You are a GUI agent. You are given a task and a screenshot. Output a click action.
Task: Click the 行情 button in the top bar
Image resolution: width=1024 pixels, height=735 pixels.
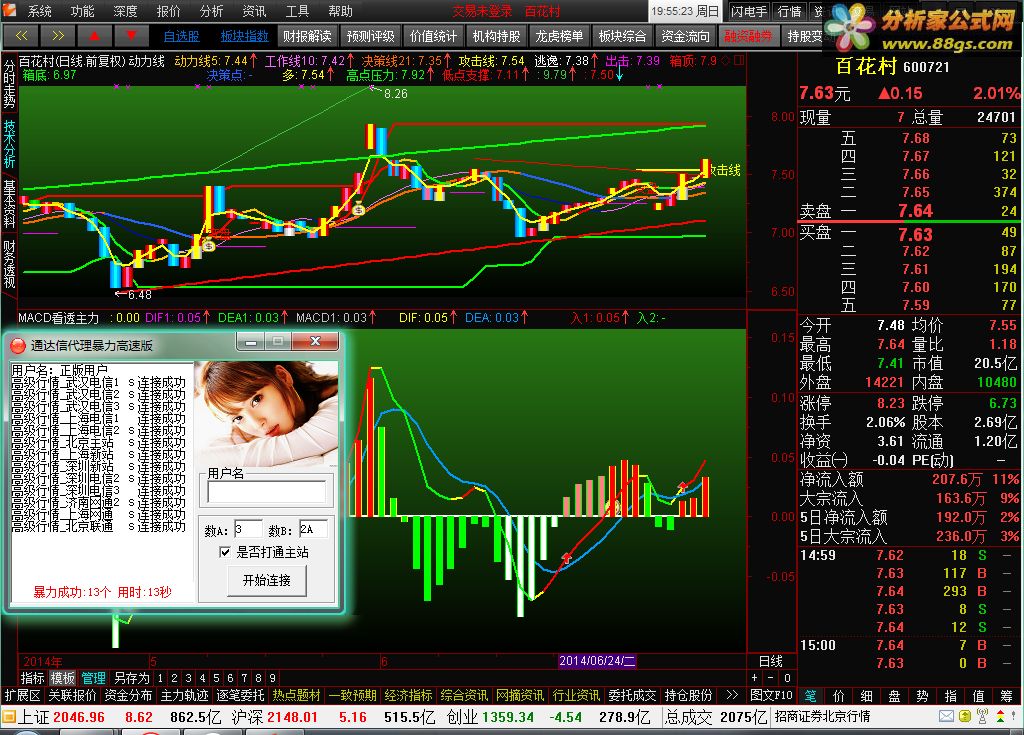point(790,11)
